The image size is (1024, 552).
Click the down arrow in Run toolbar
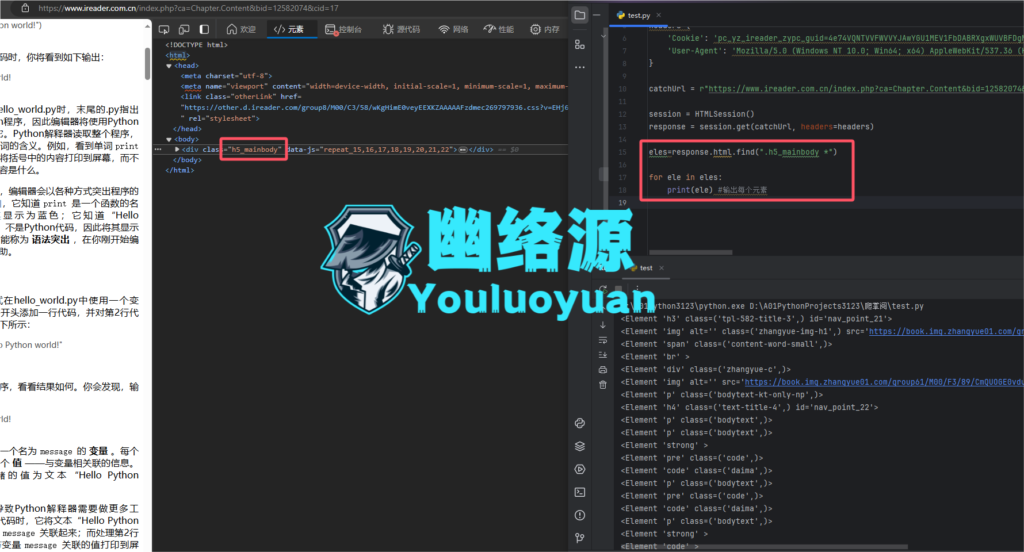point(603,325)
